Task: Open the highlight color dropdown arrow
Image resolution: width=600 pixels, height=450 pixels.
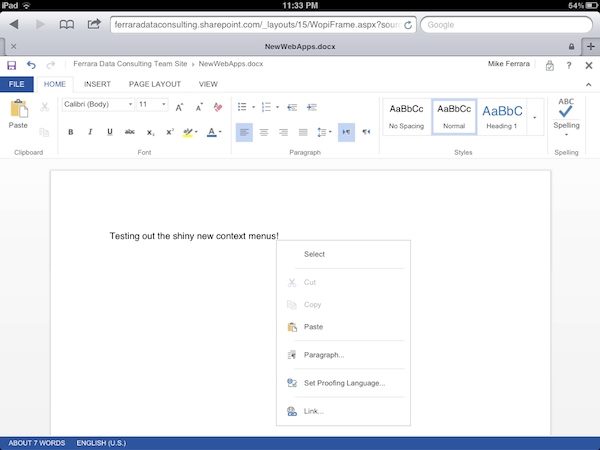Action: click(x=196, y=132)
